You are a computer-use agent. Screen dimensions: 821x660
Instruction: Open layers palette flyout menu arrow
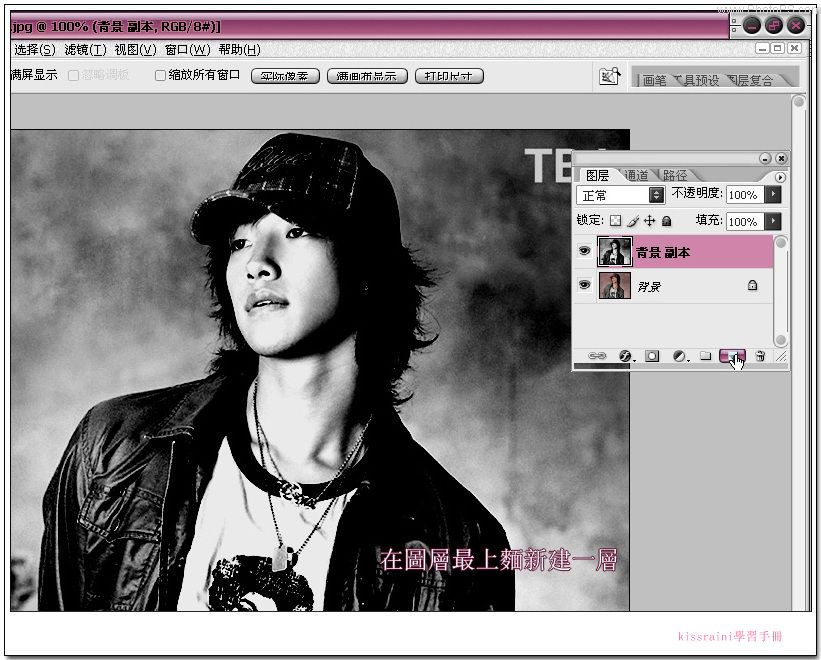[780, 177]
